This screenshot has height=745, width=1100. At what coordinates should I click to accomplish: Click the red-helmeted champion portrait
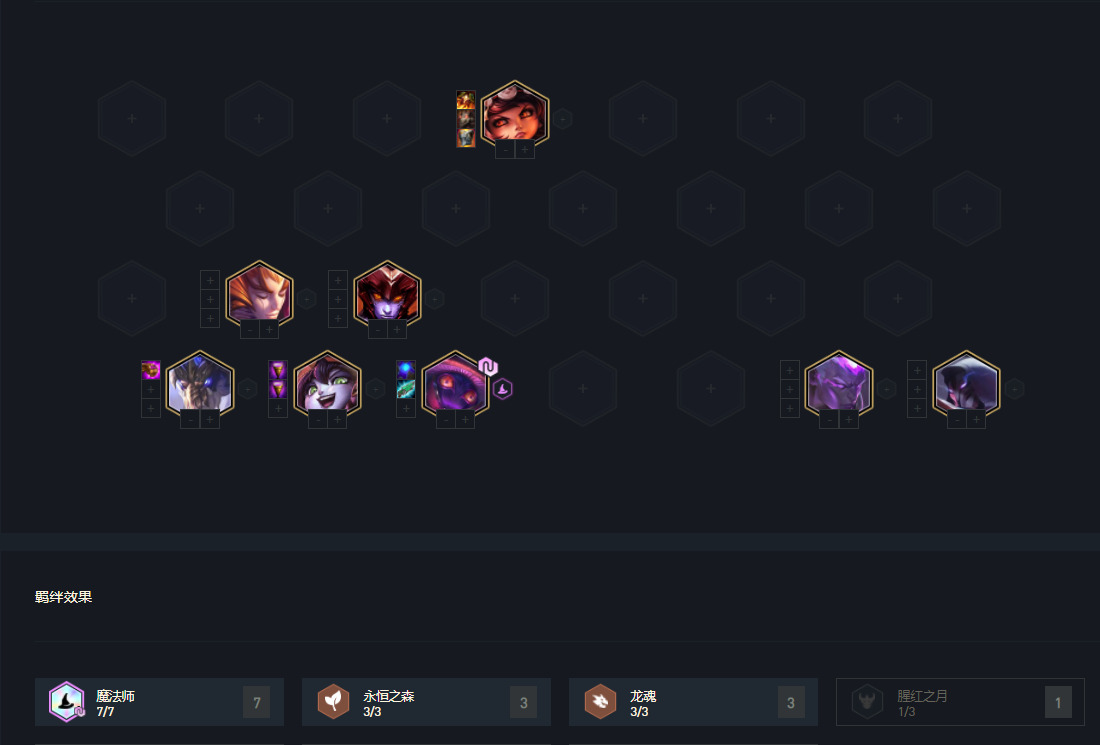pos(387,295)
